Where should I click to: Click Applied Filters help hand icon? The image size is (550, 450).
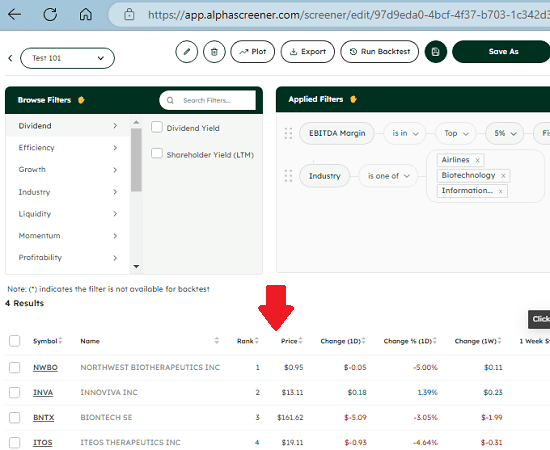[353, 99]
